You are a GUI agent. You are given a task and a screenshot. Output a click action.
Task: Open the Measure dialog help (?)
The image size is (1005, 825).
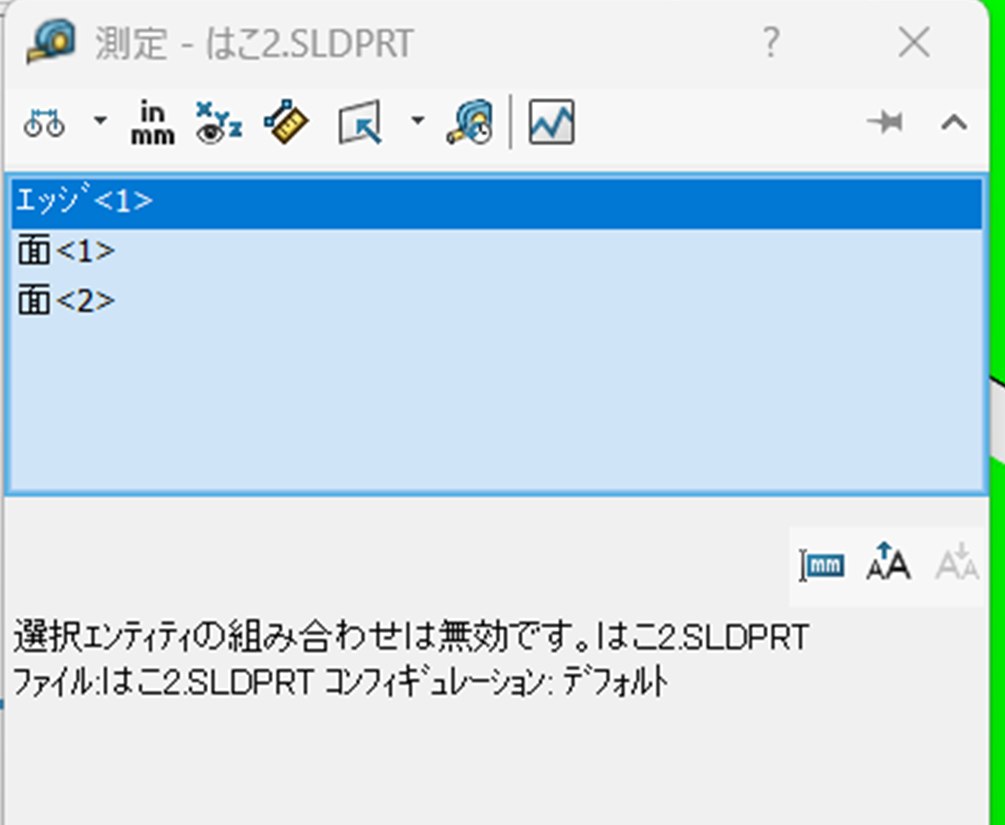(771, 43)
